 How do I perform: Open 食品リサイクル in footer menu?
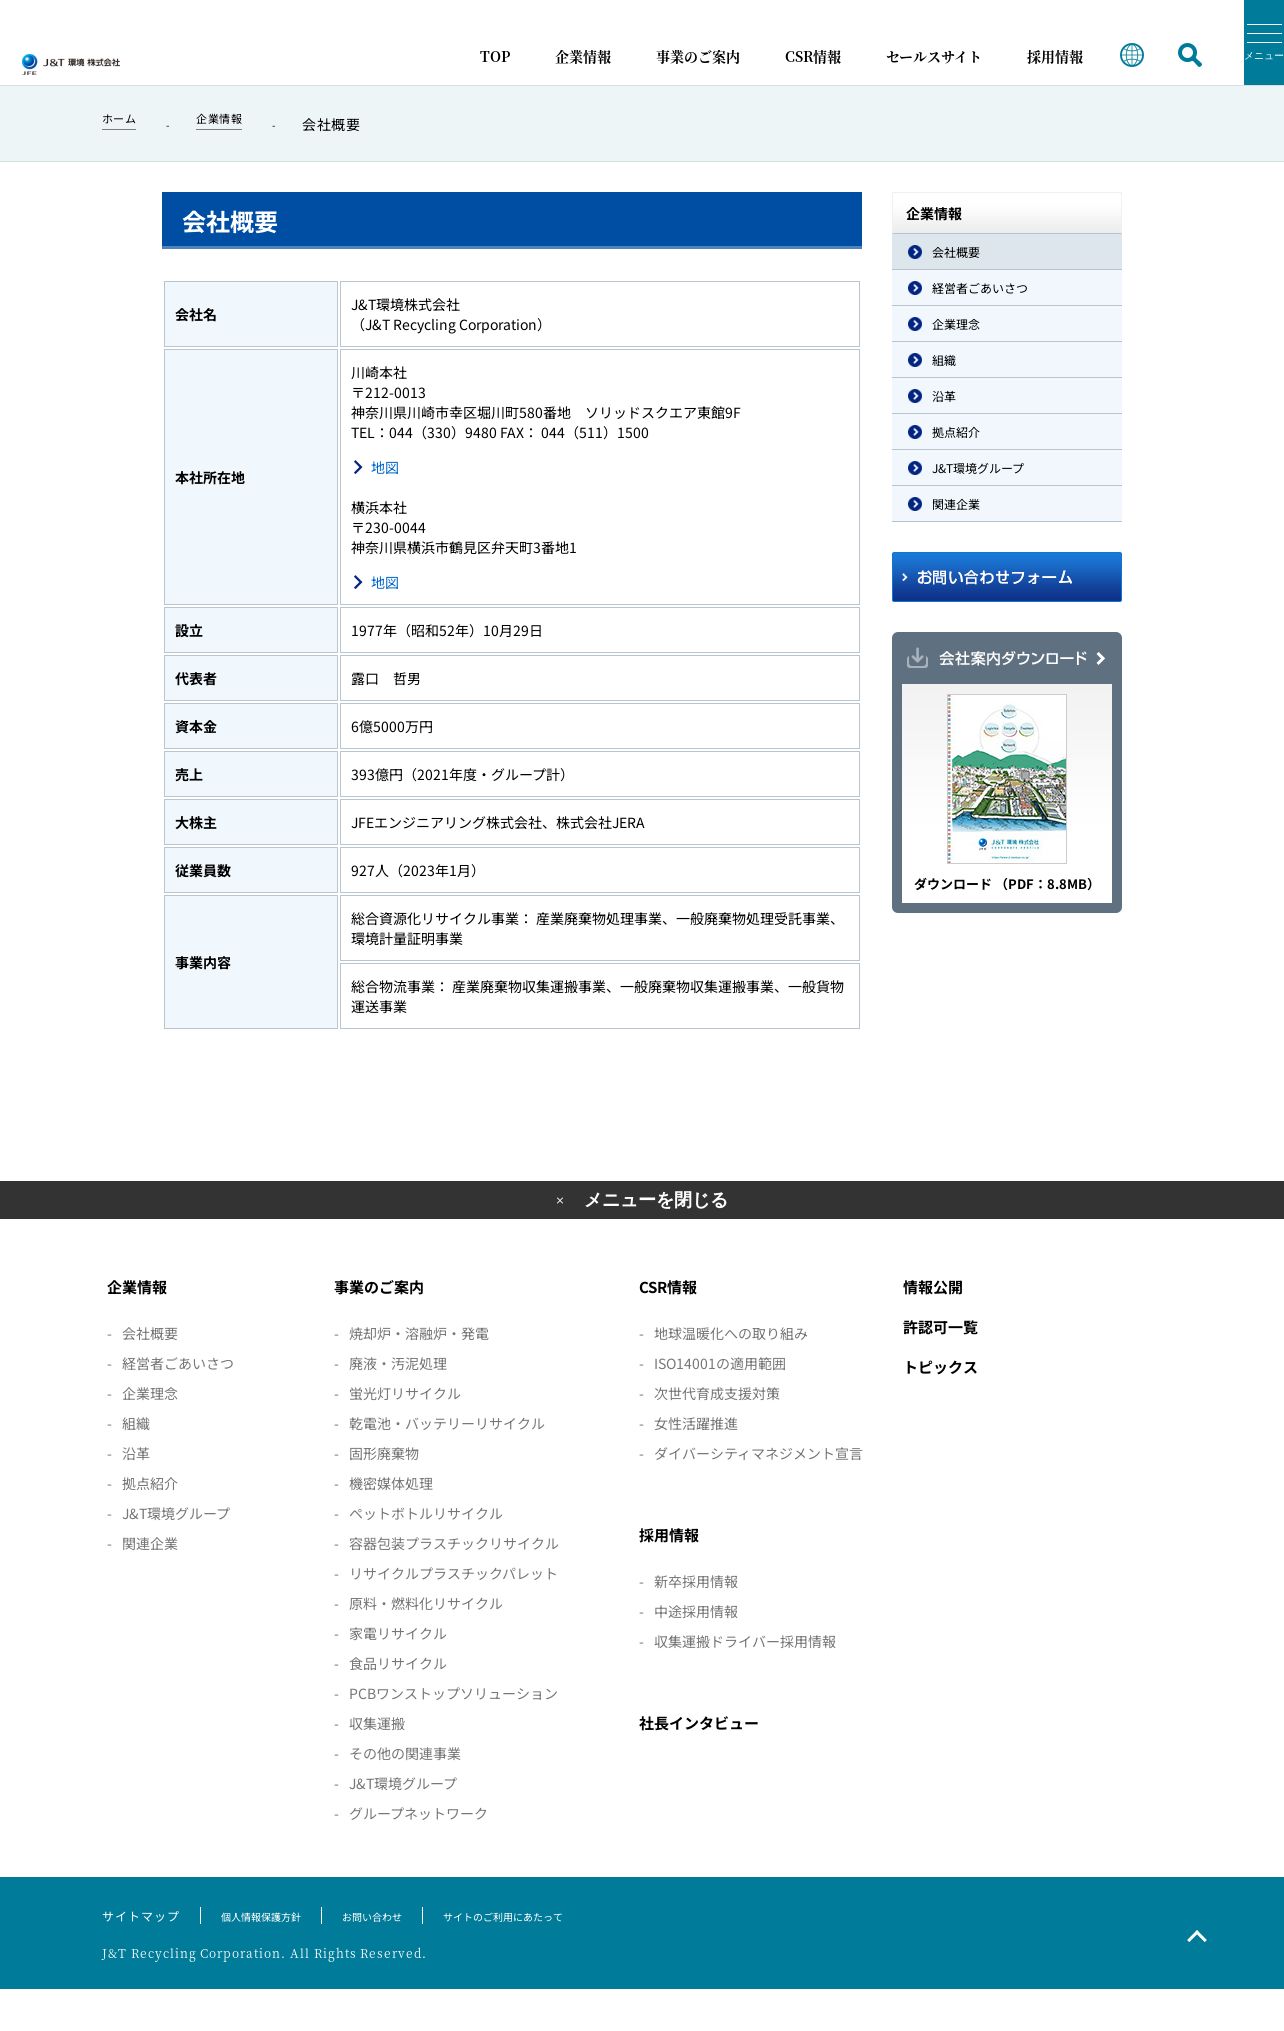398,1664
